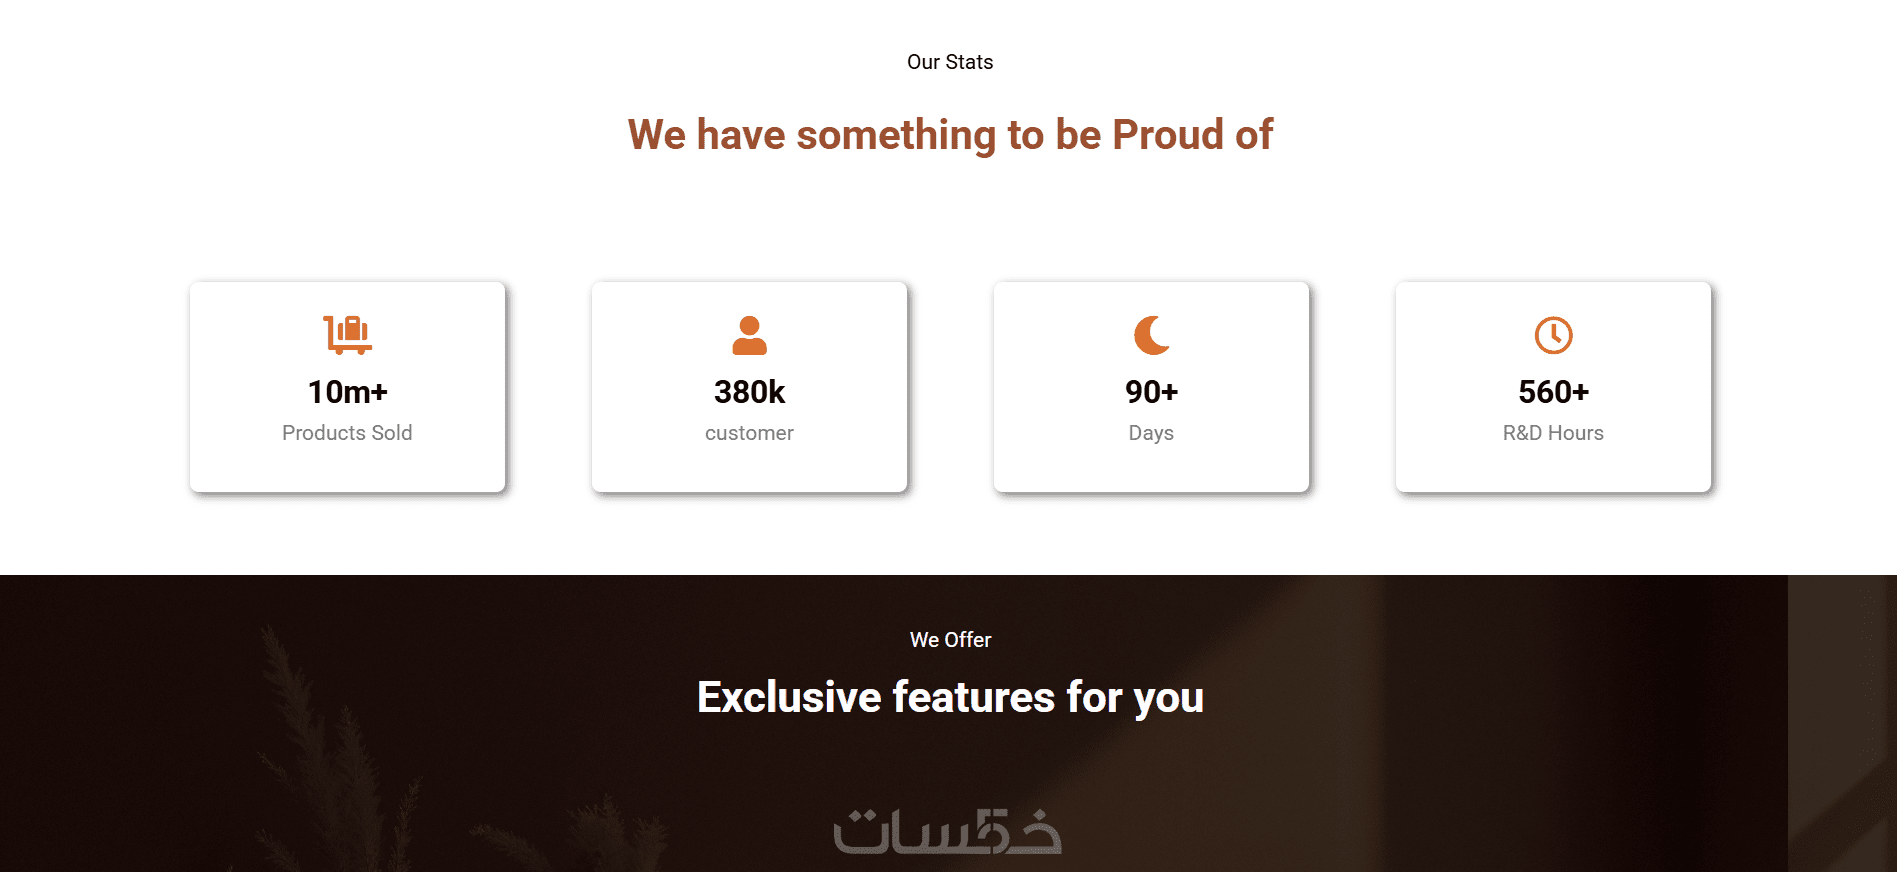This screenshot has width=1897, height=872.
Task: Click the 560+ hours figure
Action: click(x=1553, y=392)
